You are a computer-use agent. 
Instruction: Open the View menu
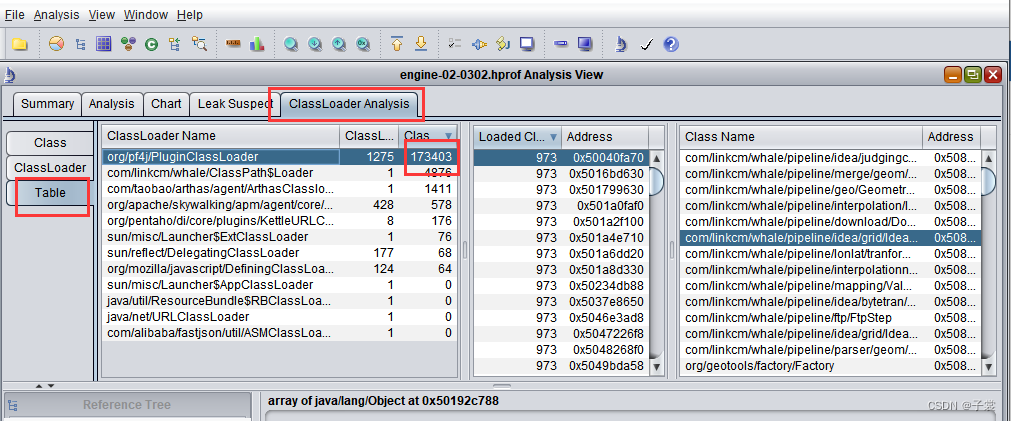pyautogui.click(x=101, y=15)
